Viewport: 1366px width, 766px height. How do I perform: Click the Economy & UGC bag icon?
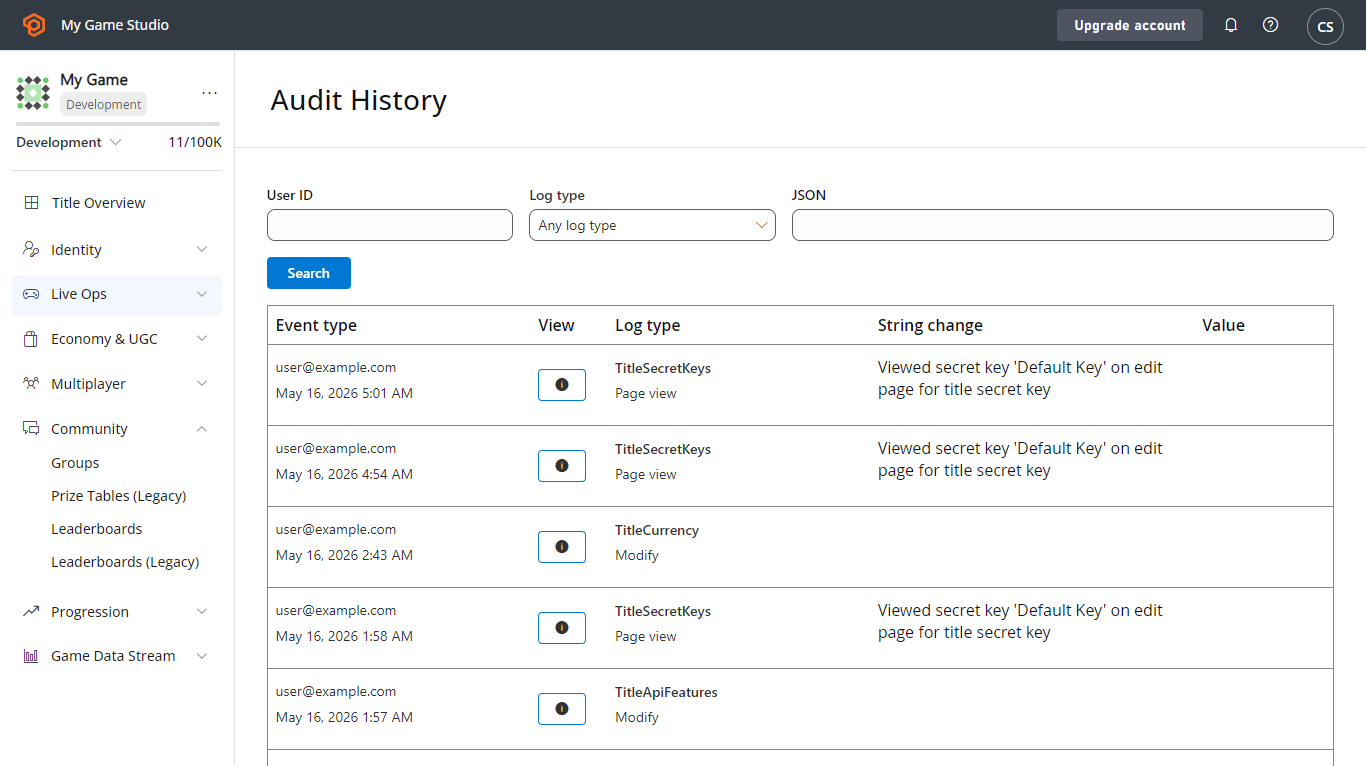coord(31,339)
